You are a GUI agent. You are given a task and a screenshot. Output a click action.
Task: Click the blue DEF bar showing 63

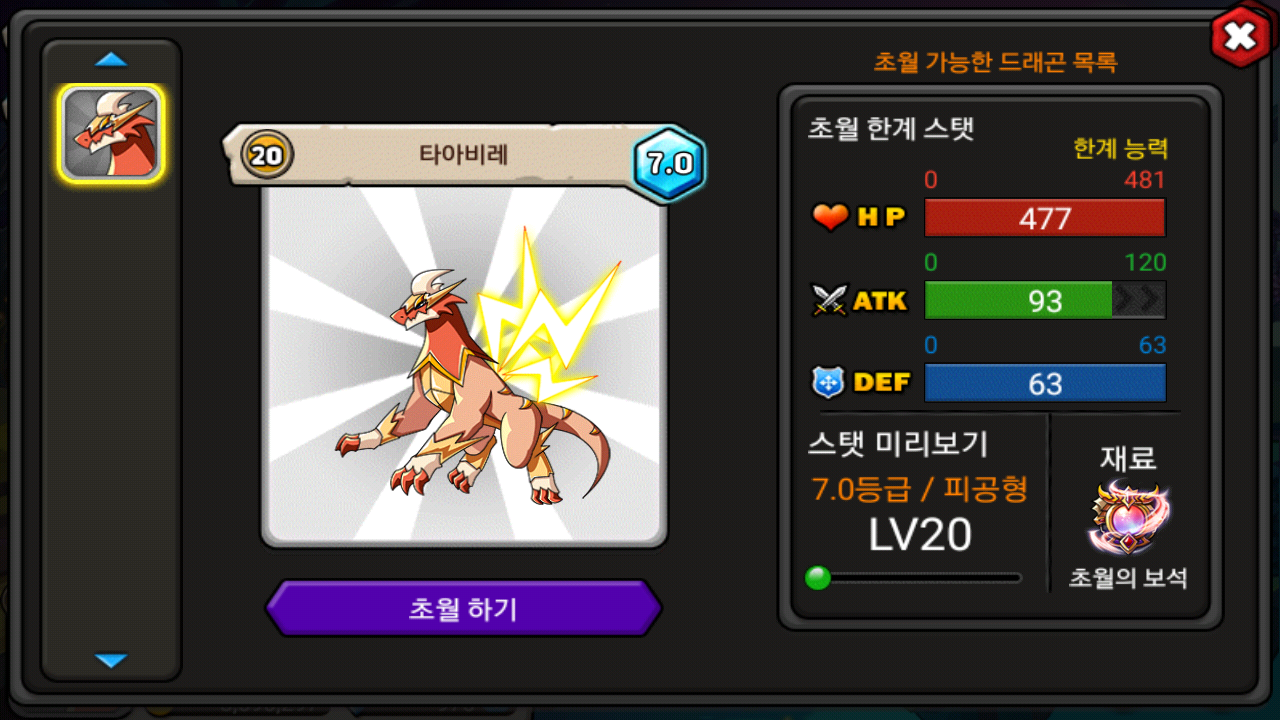(x=1045, y=383)
